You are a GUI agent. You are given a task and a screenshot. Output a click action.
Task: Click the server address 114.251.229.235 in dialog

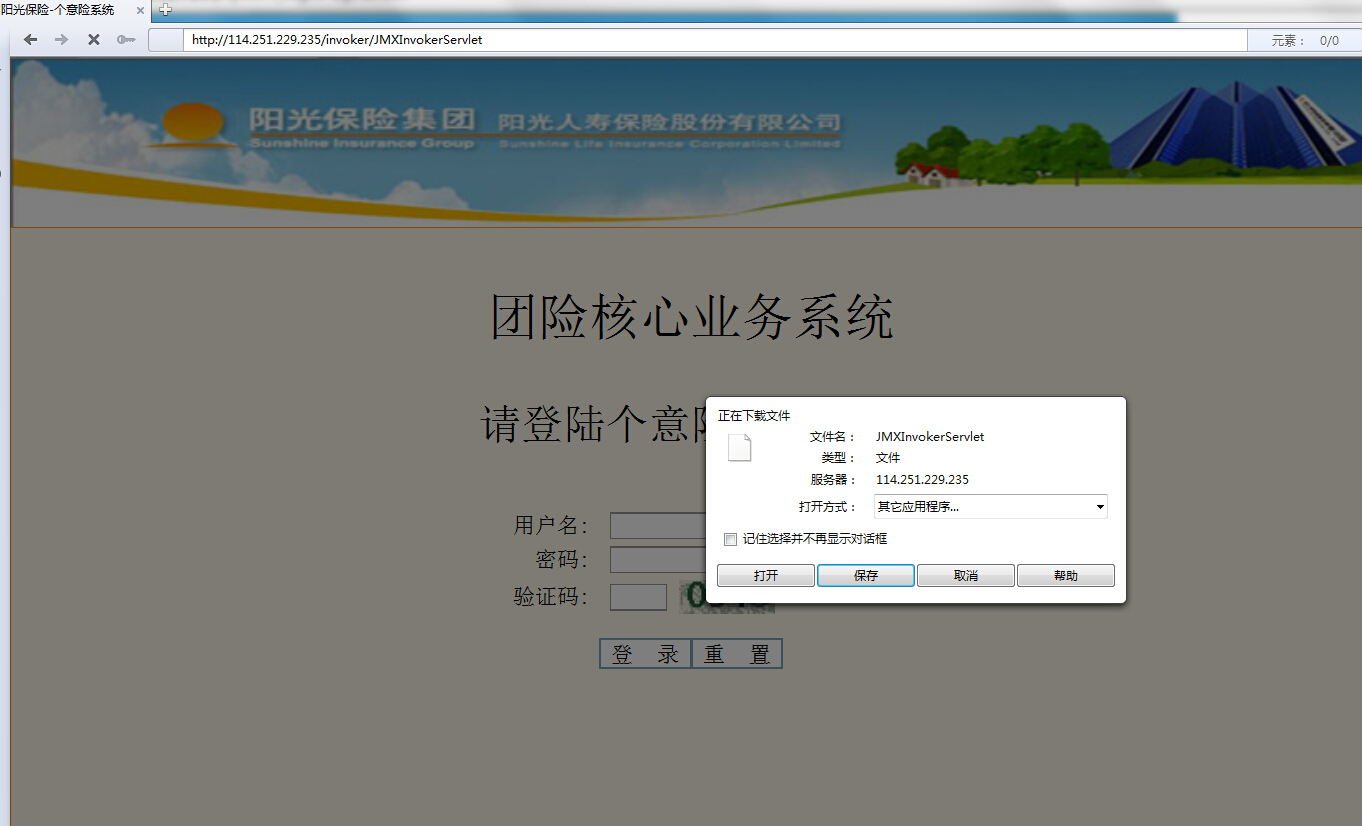click(x=922, y=480)
